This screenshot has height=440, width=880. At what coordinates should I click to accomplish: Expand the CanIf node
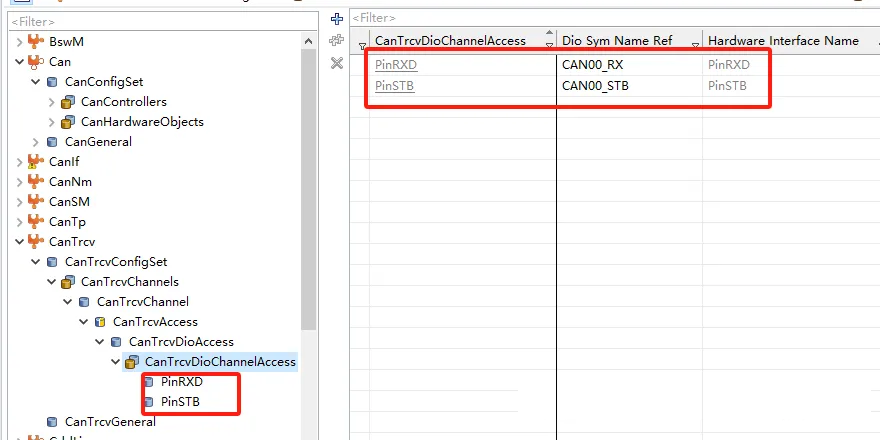[20, 162]
